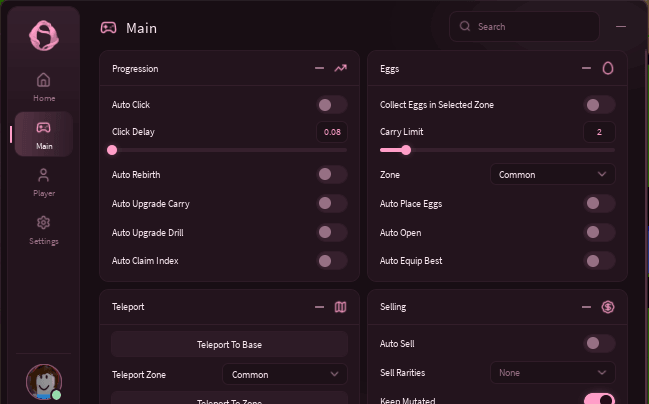Click the Home house icon in sidebar
This screenshot has height=404, width=649.
tap(43, 80)
